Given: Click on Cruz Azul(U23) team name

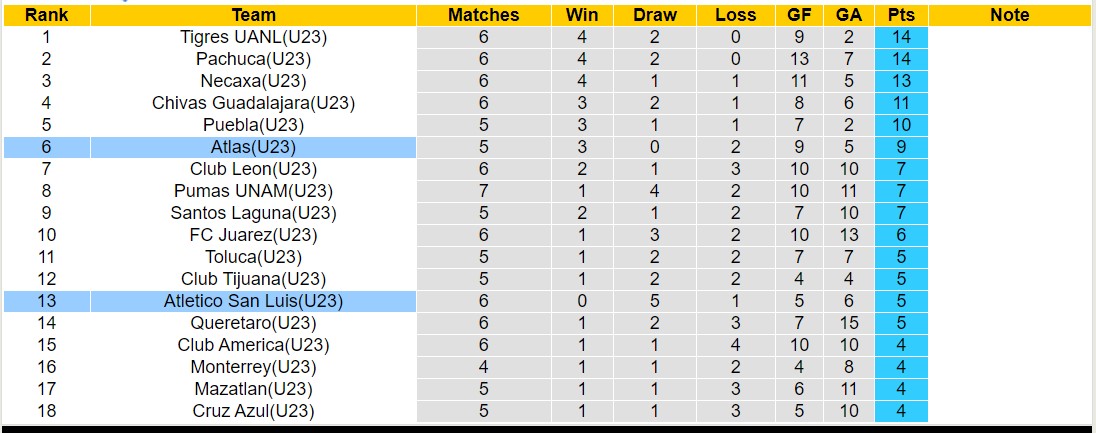Looking at the screenshot, I should 253,411.
